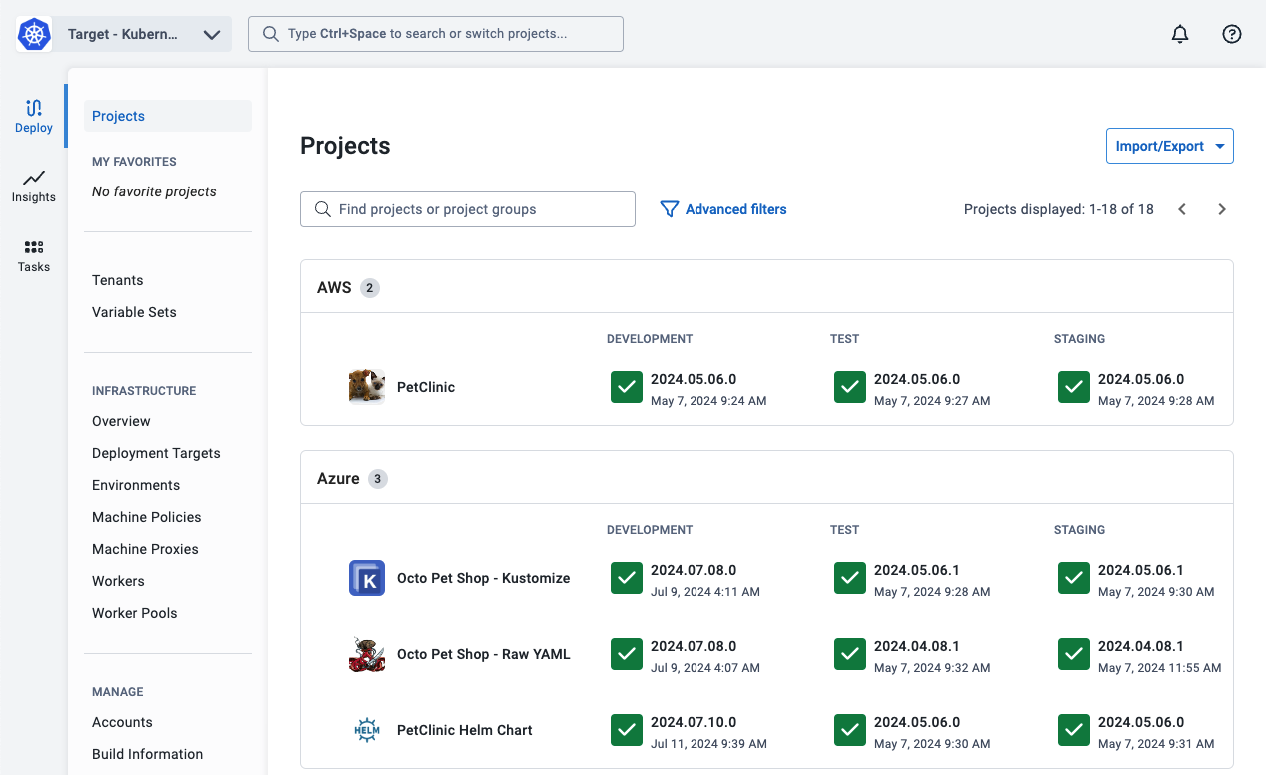Image resolution: width=1266 pixels, height=775 pixels.
Task: Click the AWS group count badge
Action: click(x=370, y=288)
